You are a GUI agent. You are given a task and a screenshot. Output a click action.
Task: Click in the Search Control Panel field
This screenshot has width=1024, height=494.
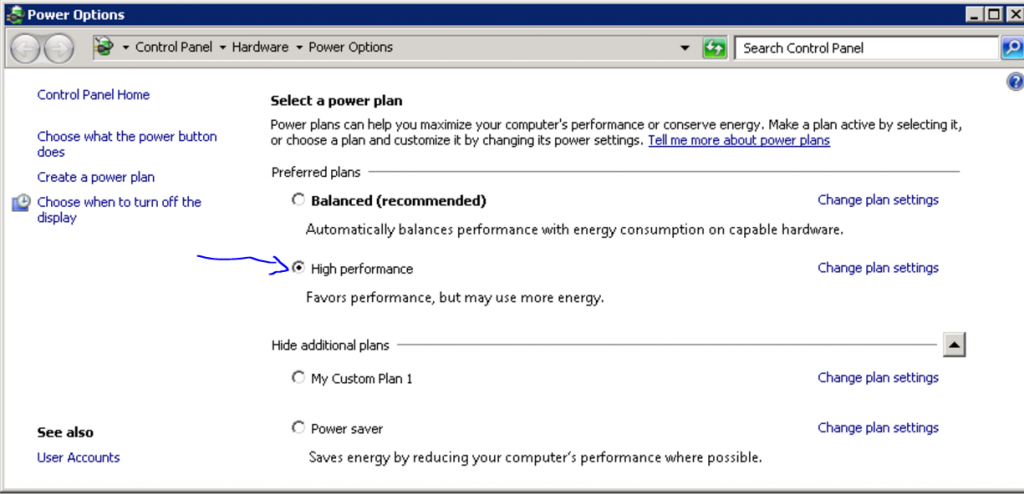pos(865,48)
